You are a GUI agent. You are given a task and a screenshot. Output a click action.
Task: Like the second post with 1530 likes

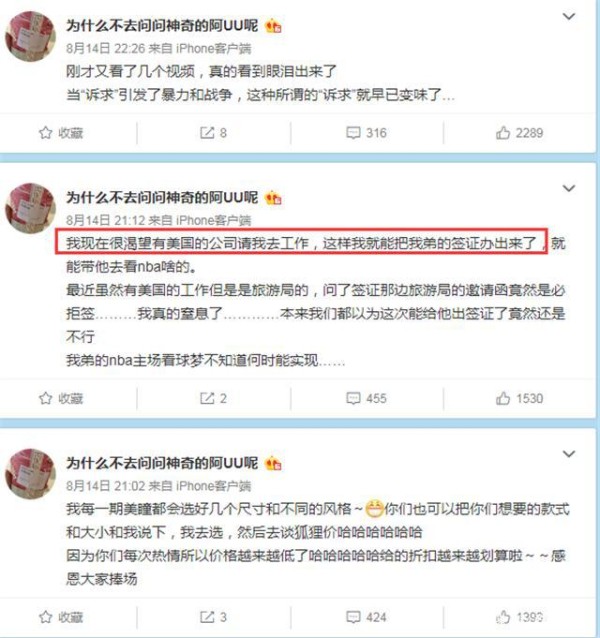519,398
